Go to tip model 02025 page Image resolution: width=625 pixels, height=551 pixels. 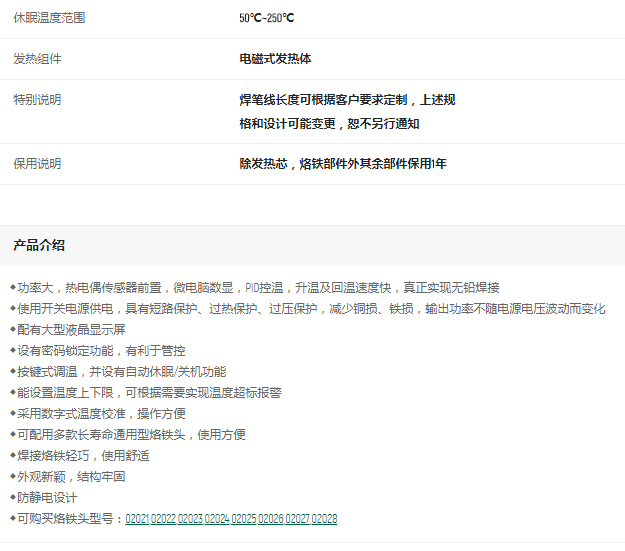[244, 519]
